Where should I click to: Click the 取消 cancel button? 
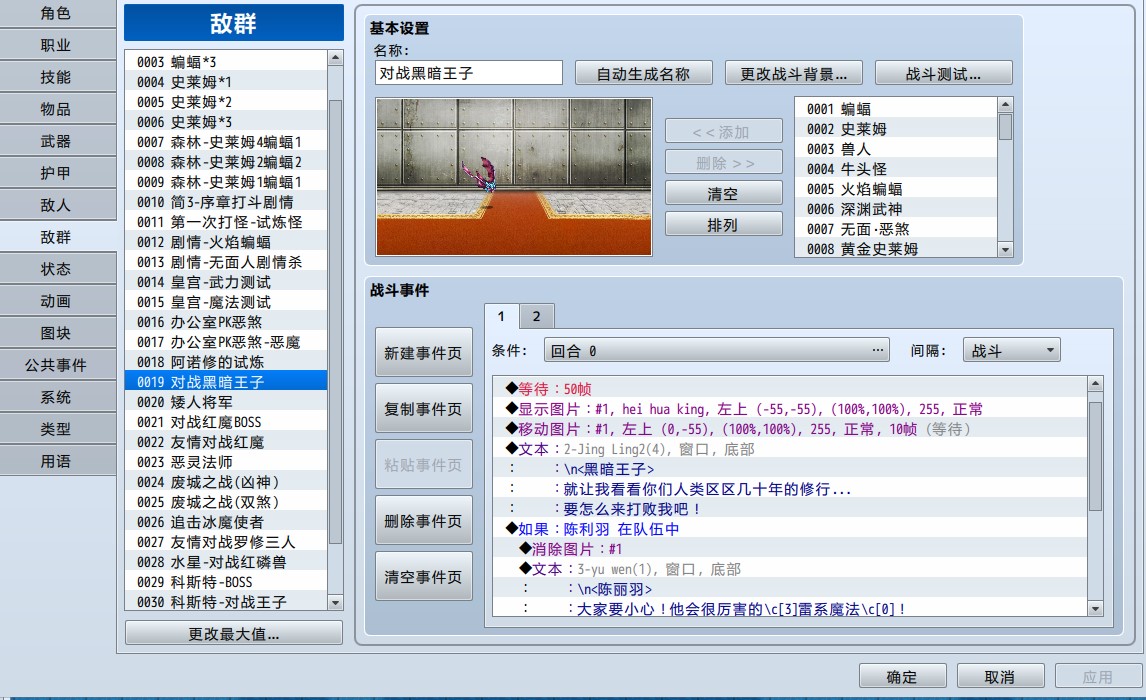(x=1000, y=677)
